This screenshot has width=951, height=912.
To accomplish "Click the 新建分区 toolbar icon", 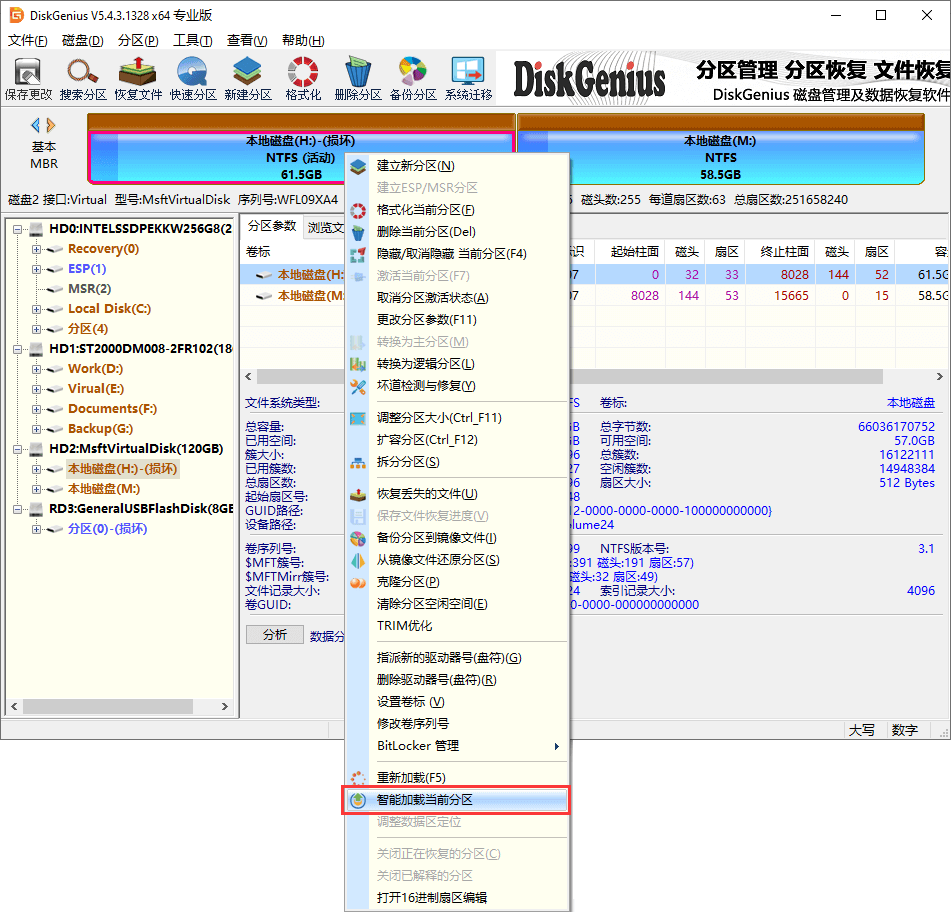I will [x=247, y=78].
